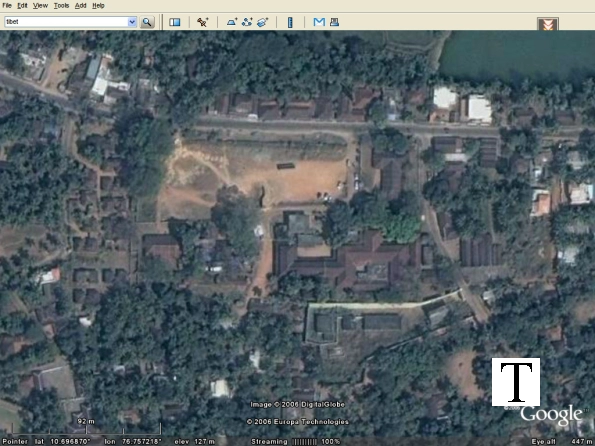This screenshot has height=446, width=595.
Task: Open the Edit menu
Action: point(22,6)
